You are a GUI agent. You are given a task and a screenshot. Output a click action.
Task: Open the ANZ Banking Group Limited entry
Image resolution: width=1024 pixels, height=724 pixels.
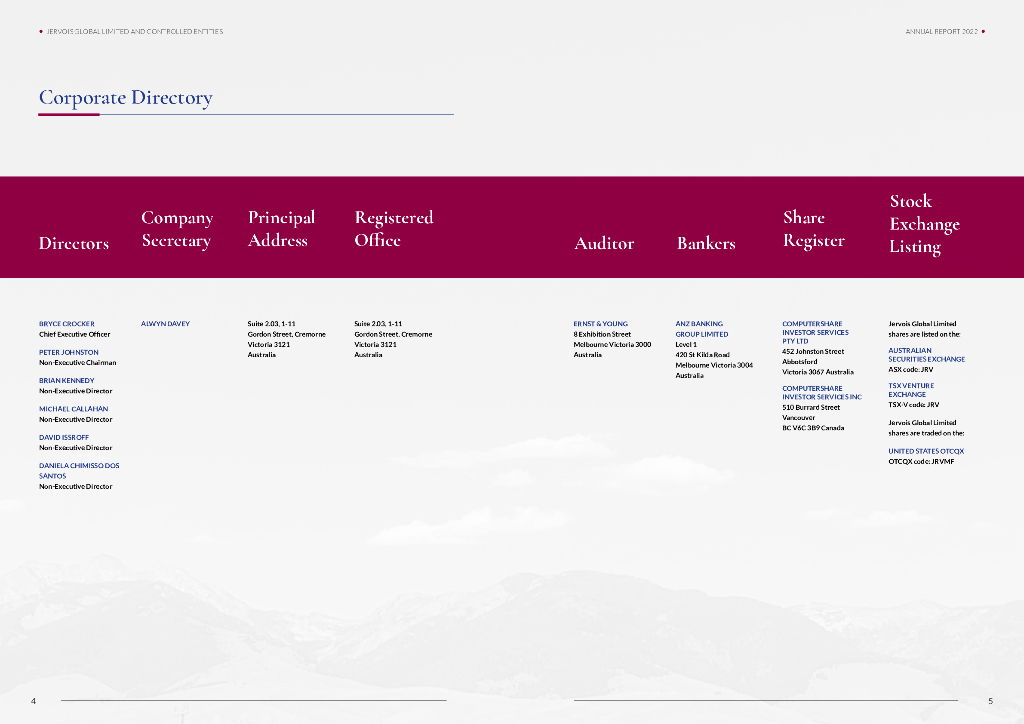coord(701,329)
